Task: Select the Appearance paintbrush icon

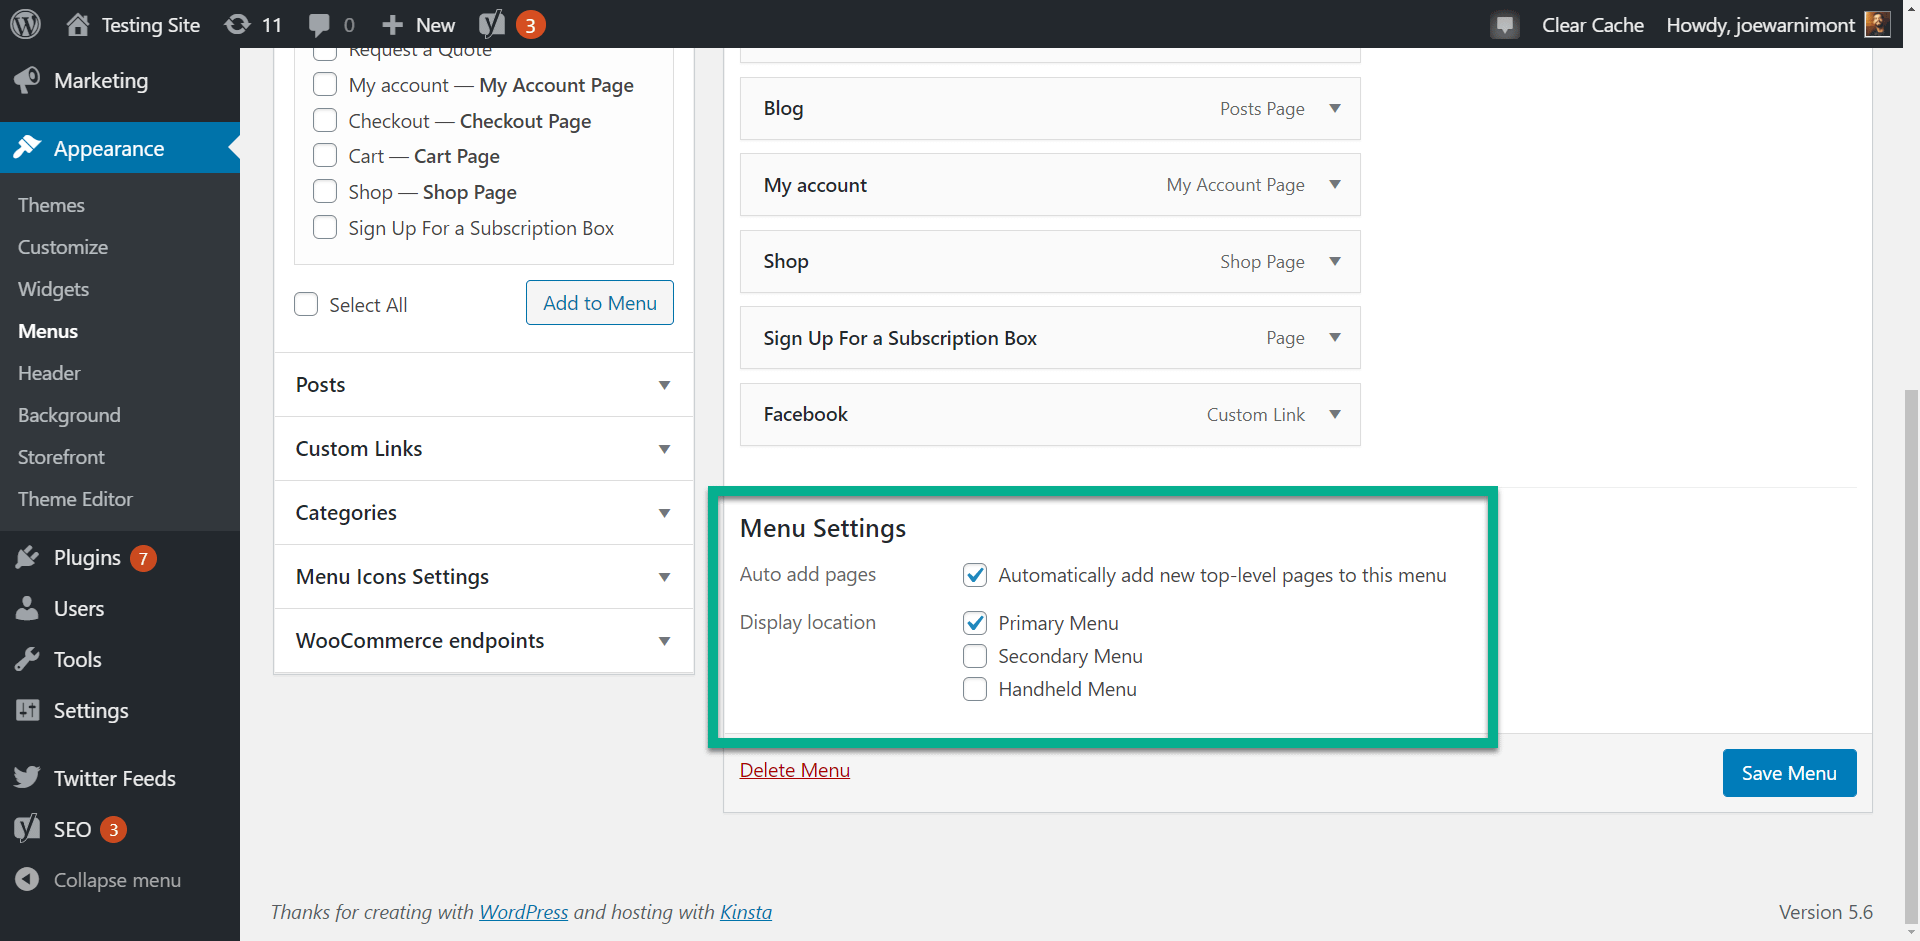Action: point(28,147)
